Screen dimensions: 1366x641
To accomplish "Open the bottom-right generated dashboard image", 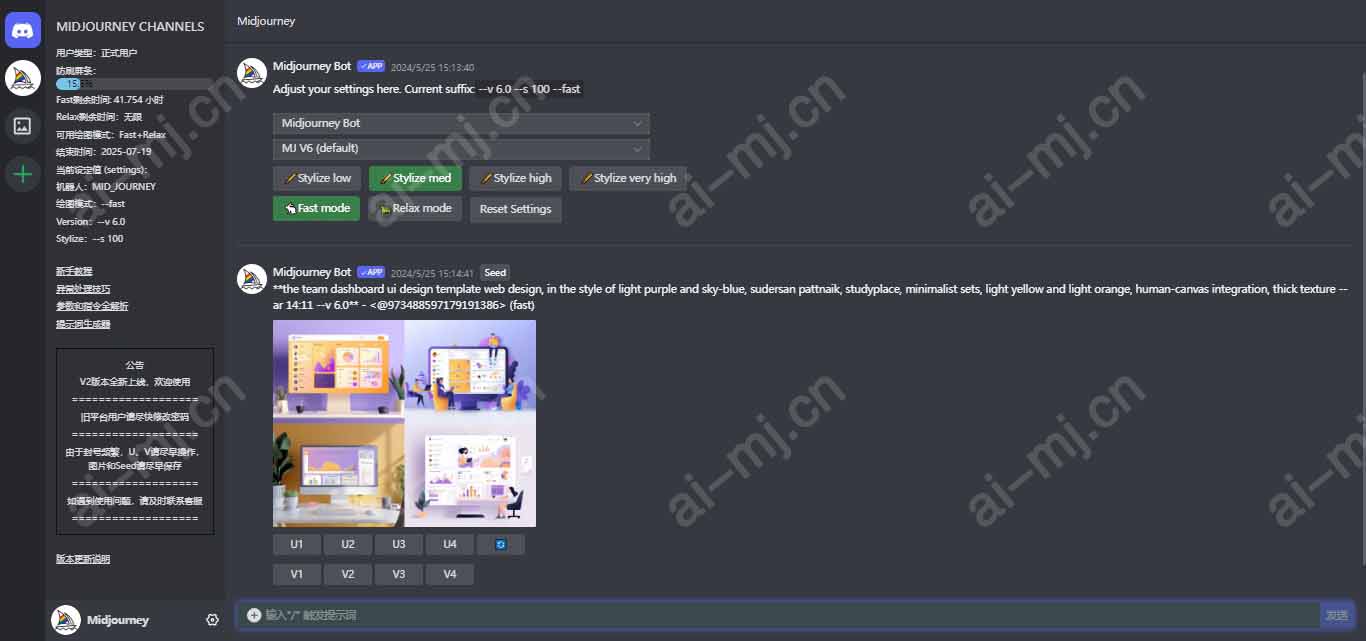I will (x=470, y=475).
